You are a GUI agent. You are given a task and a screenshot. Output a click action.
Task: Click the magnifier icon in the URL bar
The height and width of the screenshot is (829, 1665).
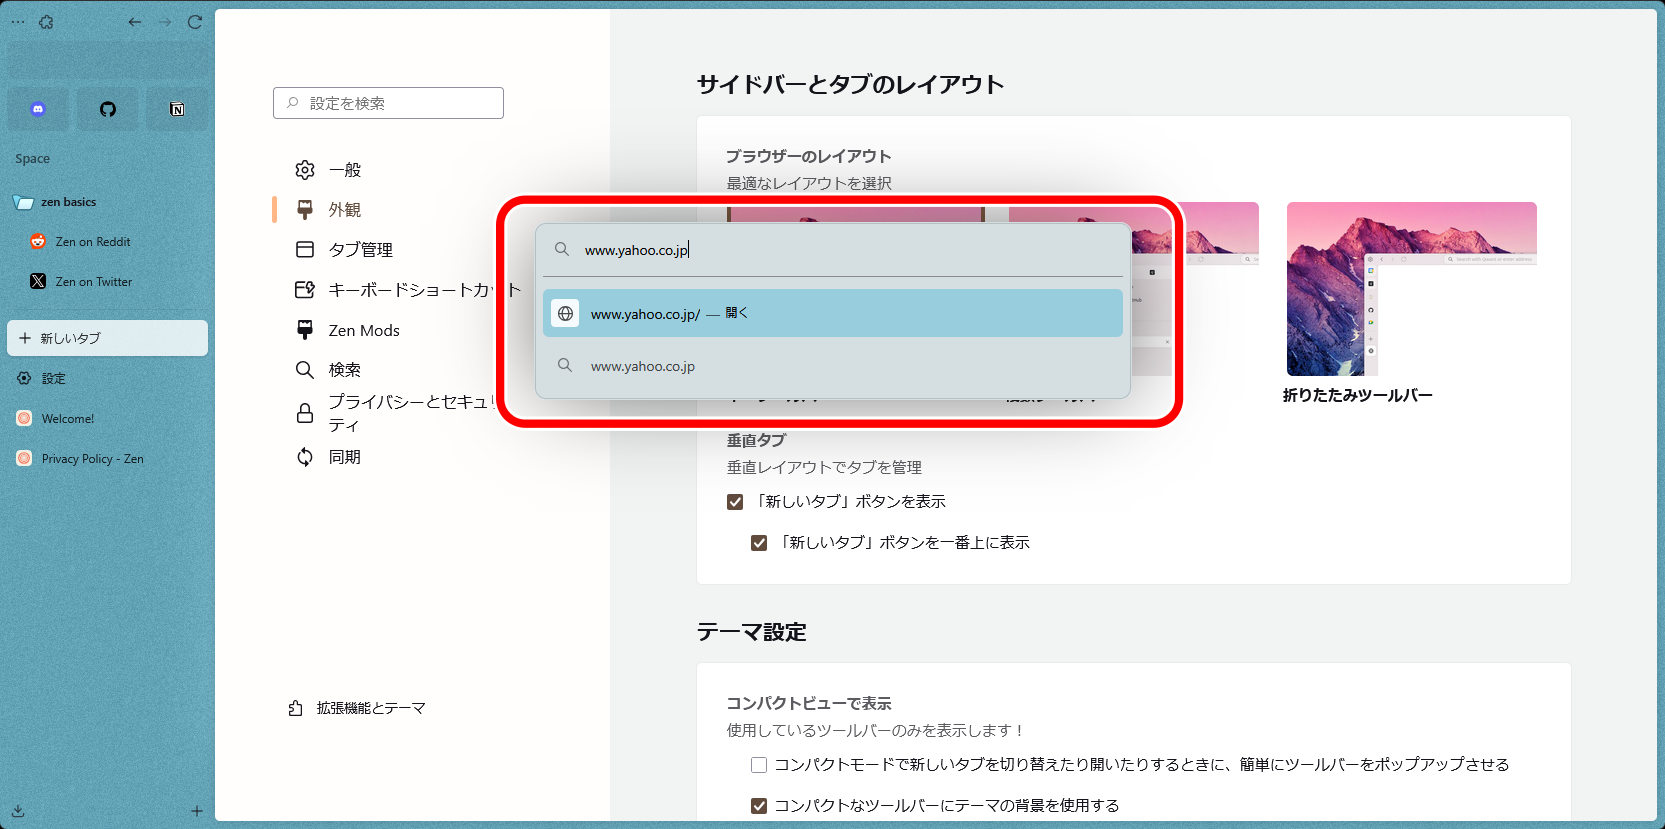pyautogui.click(x=562, y=249)
